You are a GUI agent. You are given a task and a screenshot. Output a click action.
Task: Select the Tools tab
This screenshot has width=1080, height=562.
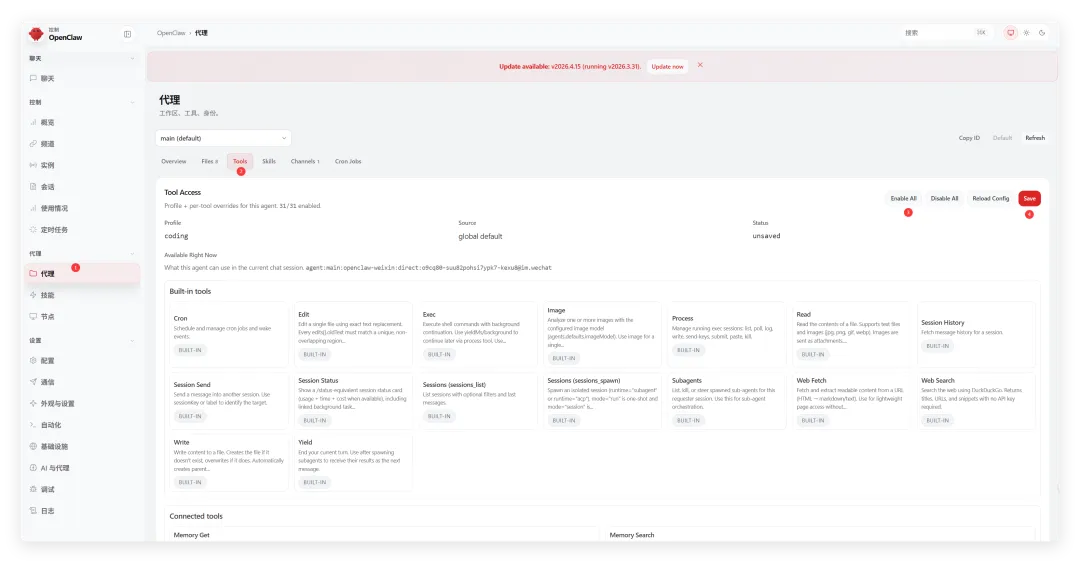(x=240, y=161)
